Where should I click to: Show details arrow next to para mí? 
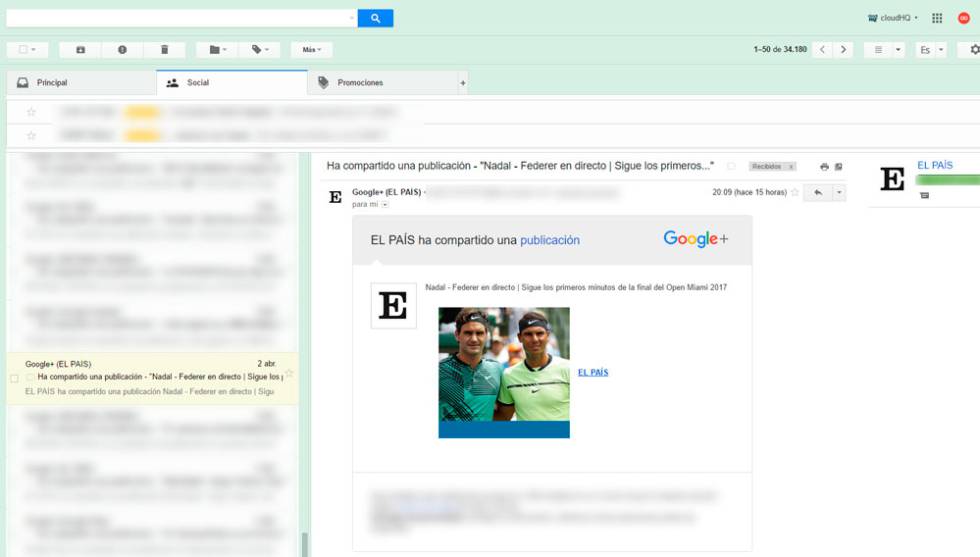point(385,204)
